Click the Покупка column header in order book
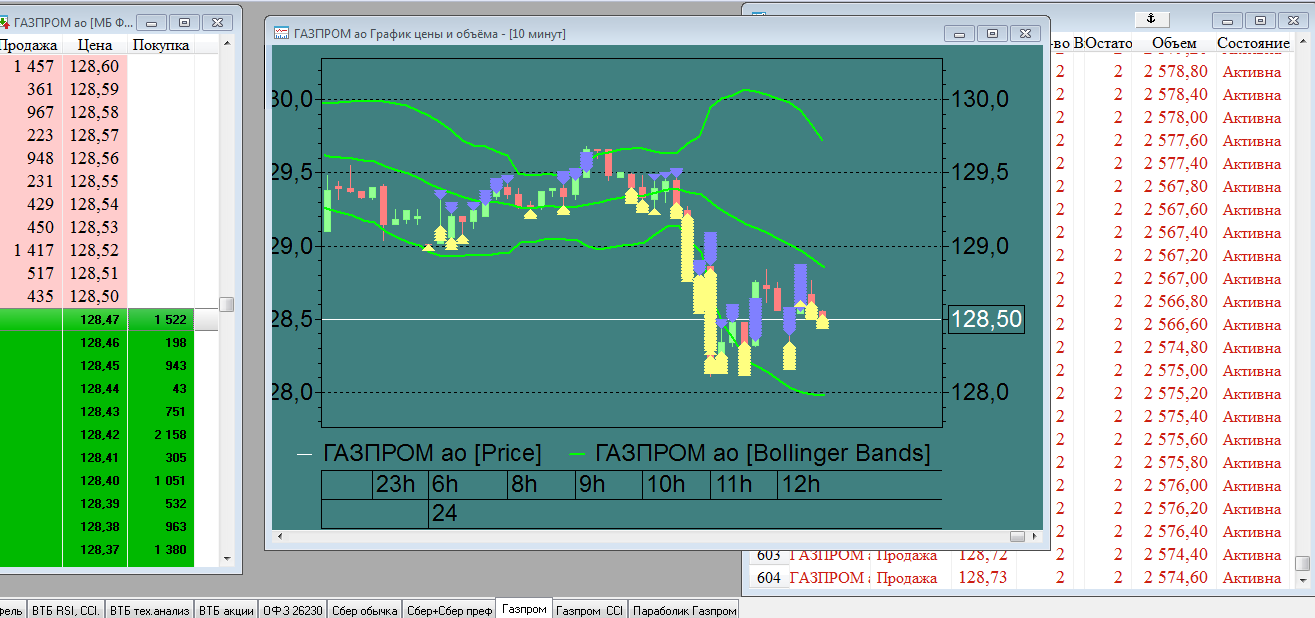1315x618 pixels. tap(160, 45)
